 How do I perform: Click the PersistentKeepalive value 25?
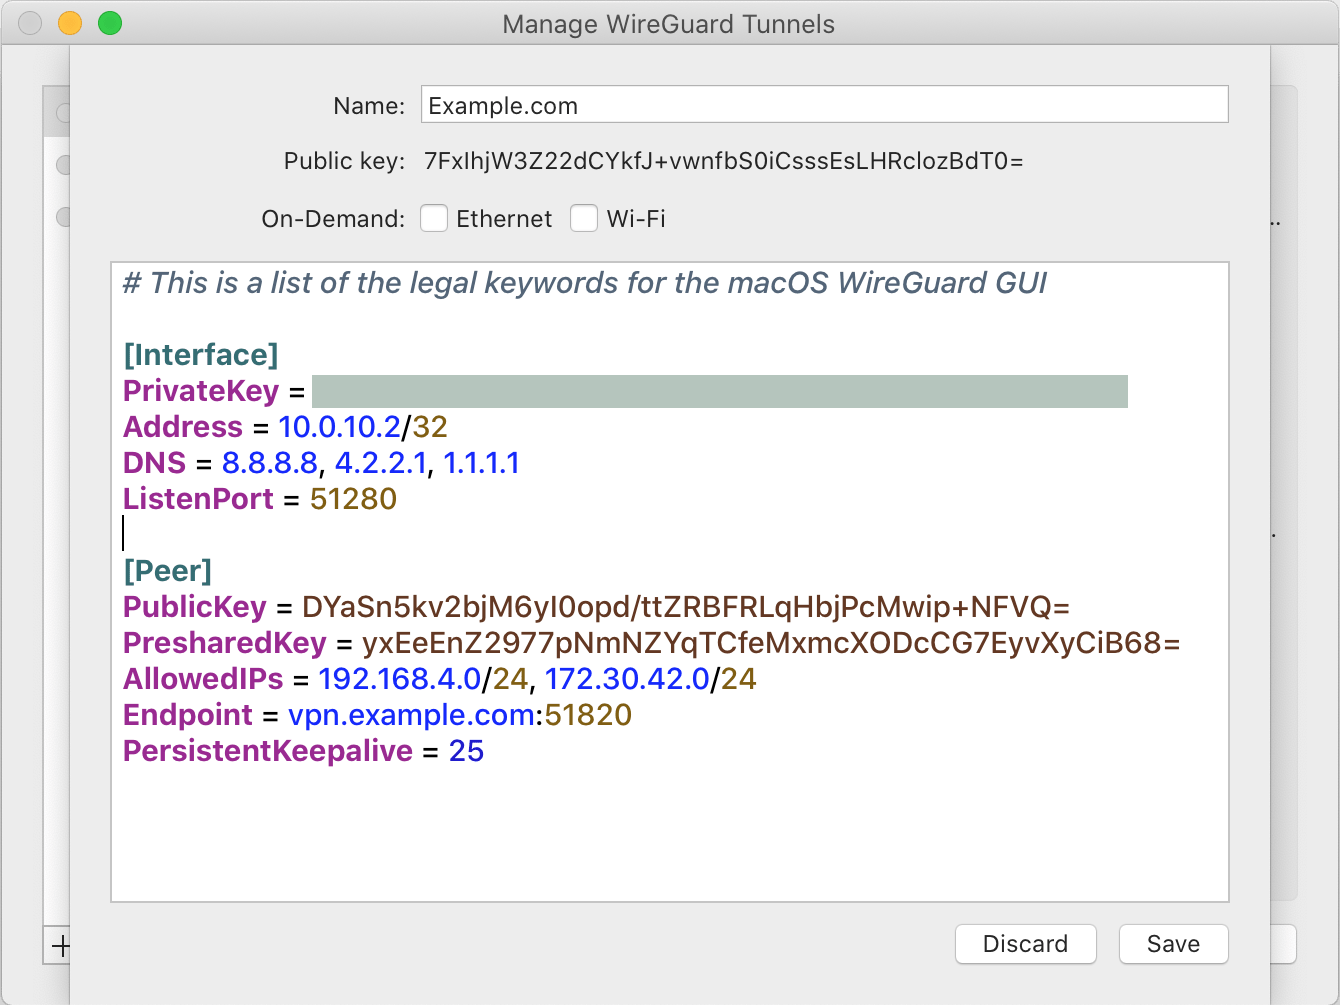click(466, 751)
